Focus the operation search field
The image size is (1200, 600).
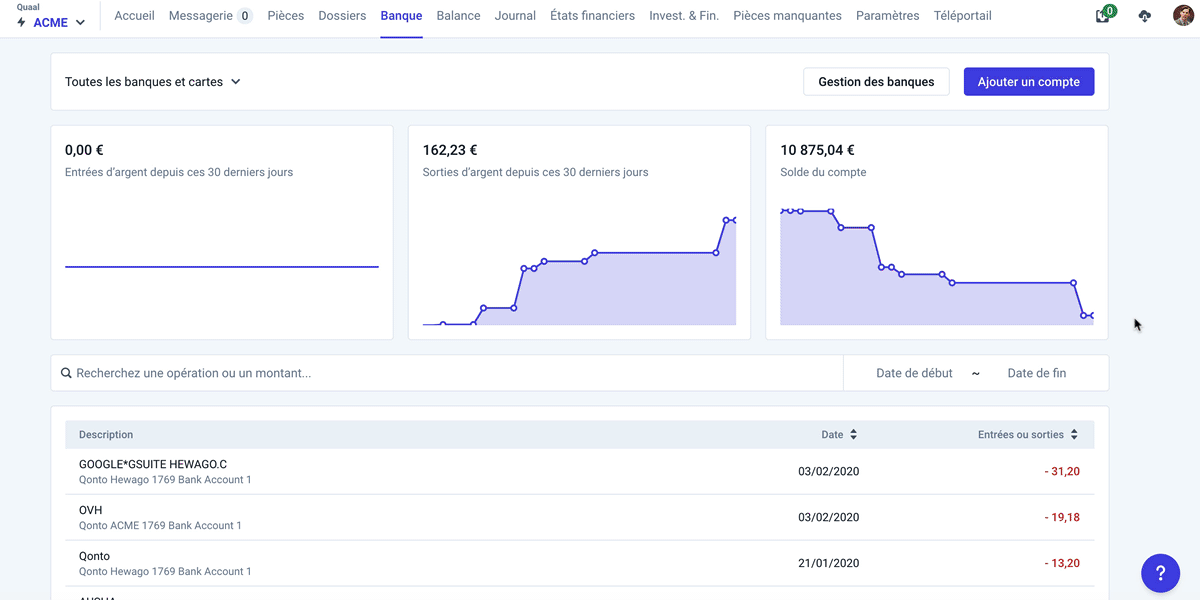[x=447, y=373]
